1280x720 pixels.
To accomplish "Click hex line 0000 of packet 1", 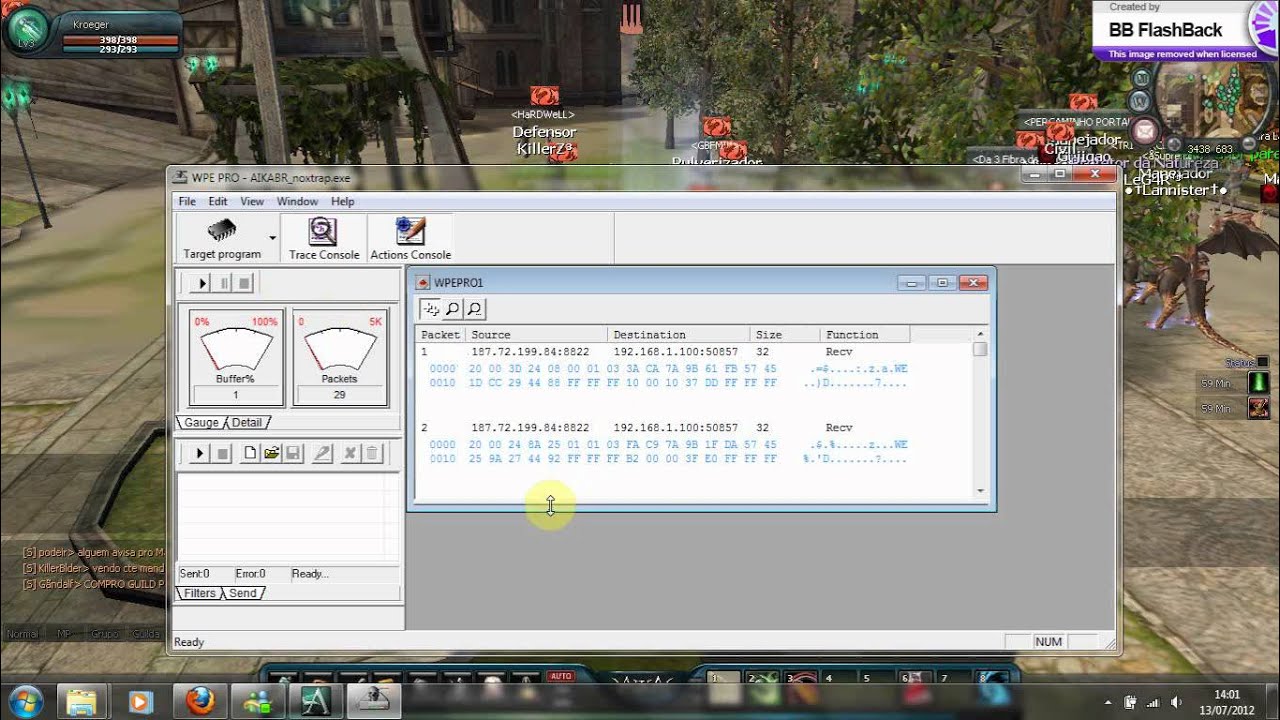I will [x=668, y=369].
